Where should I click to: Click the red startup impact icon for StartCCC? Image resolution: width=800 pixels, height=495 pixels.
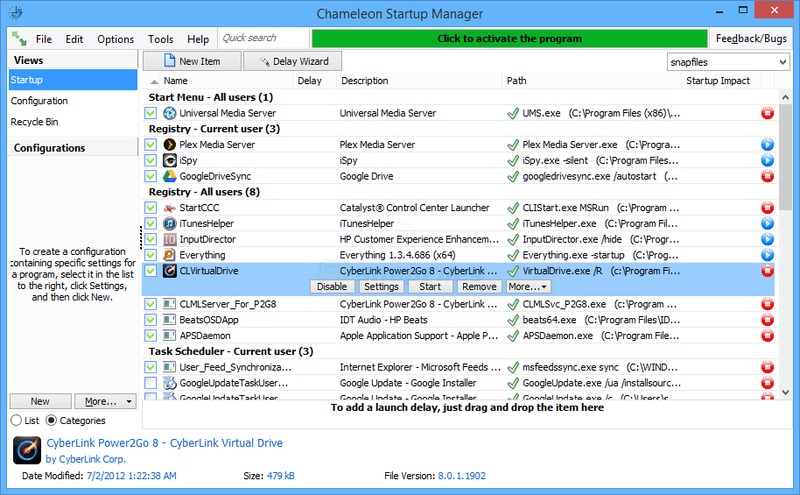tap(767, 208)
